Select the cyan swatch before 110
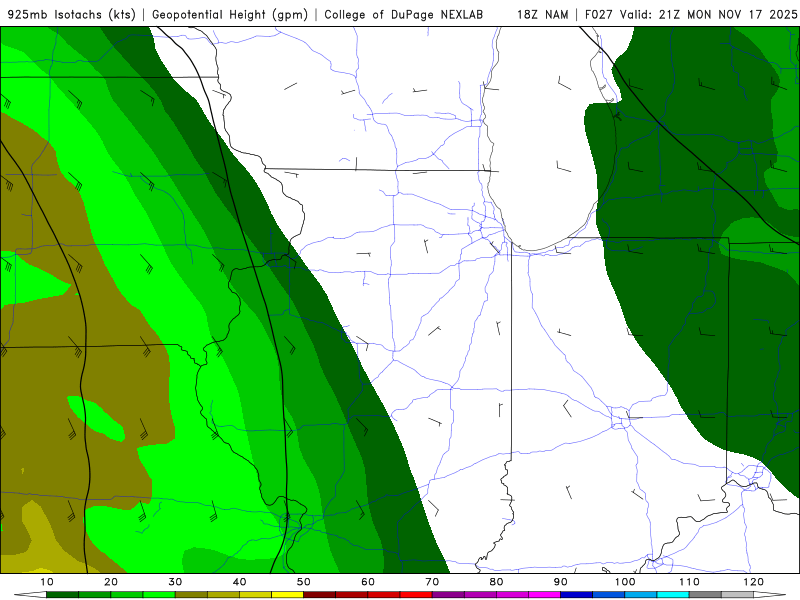The image size is (800, 600). tap(673, 595)
